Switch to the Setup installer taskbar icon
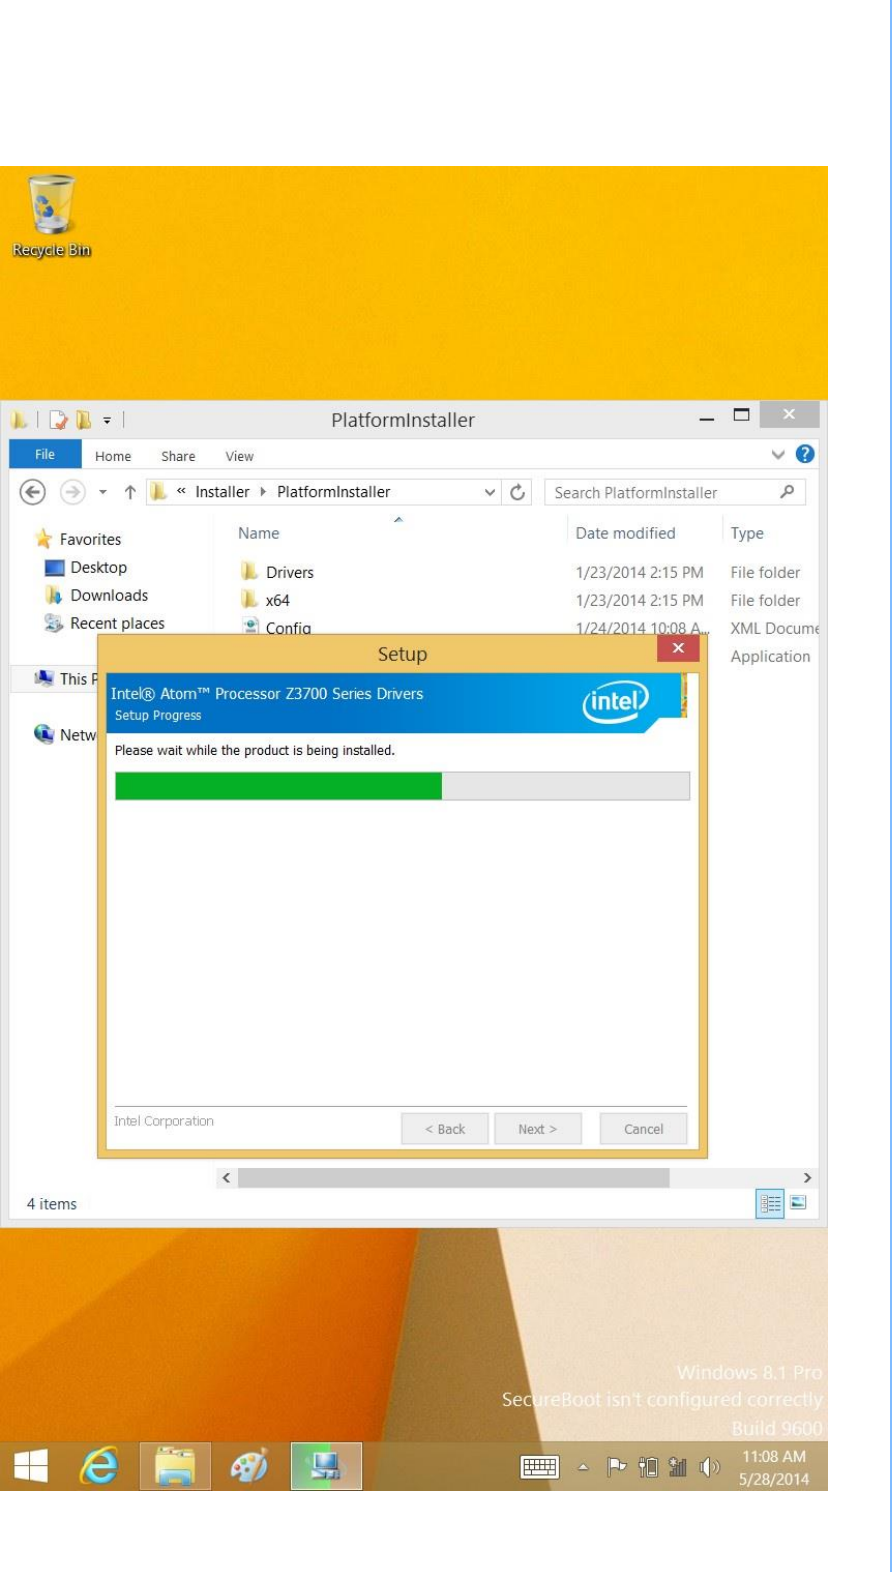 (x=326, y=1467)
